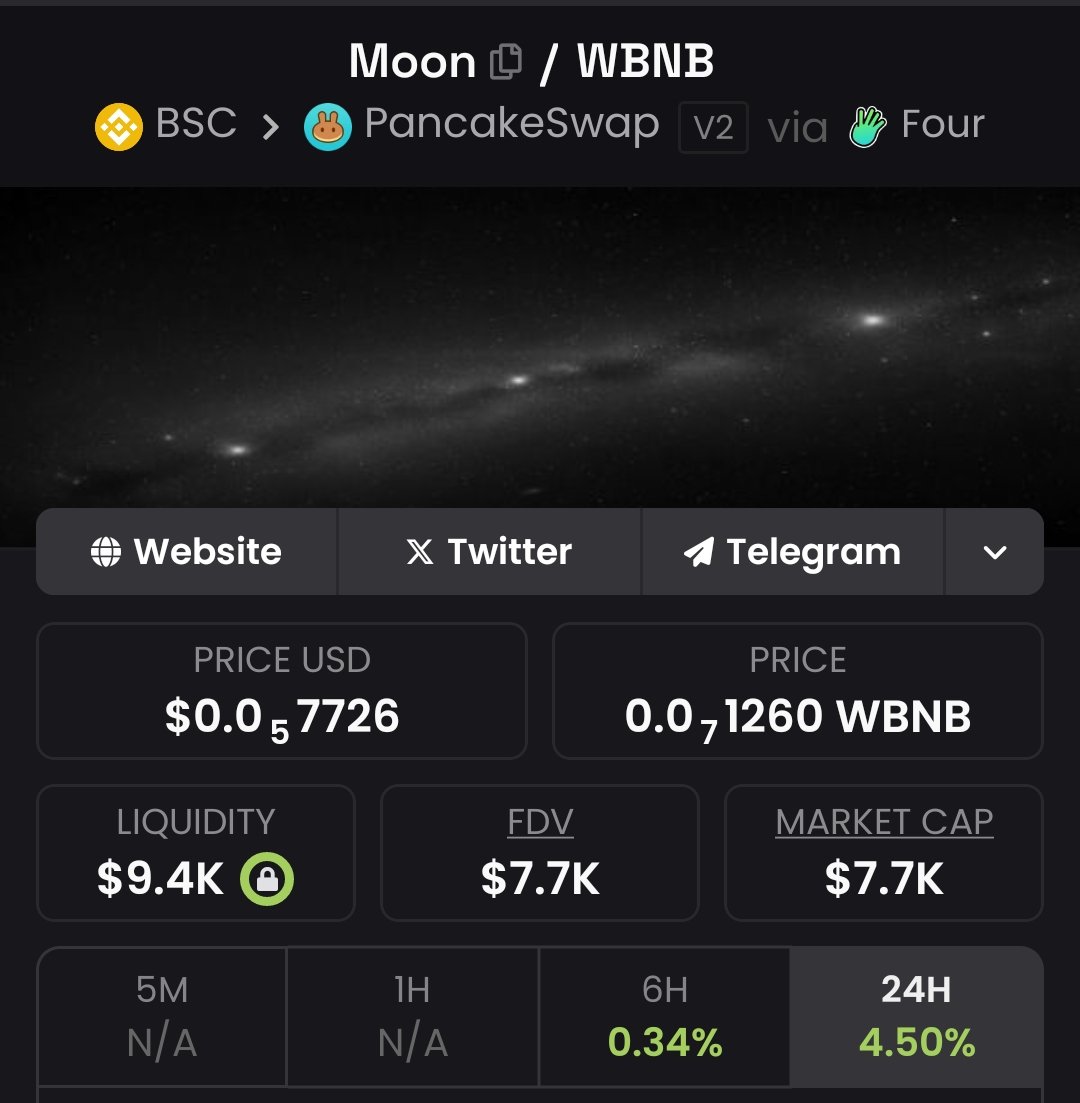Select the 1H timeframe tab

pos(412,1016)
